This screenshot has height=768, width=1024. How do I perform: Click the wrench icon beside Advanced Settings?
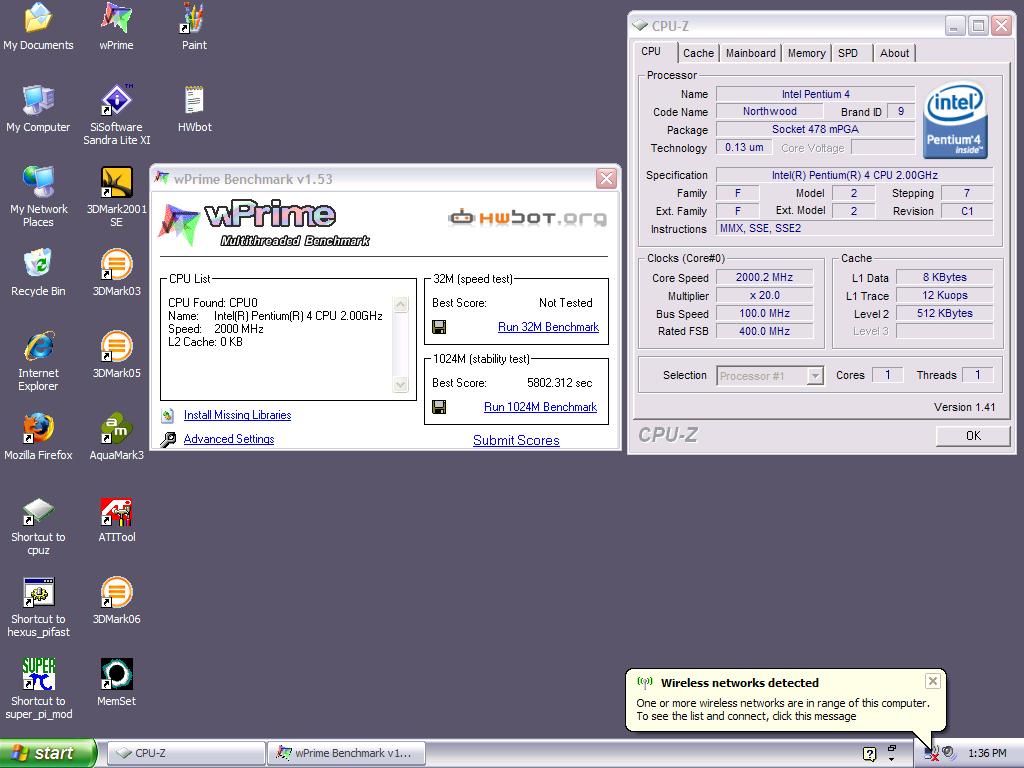168,440
